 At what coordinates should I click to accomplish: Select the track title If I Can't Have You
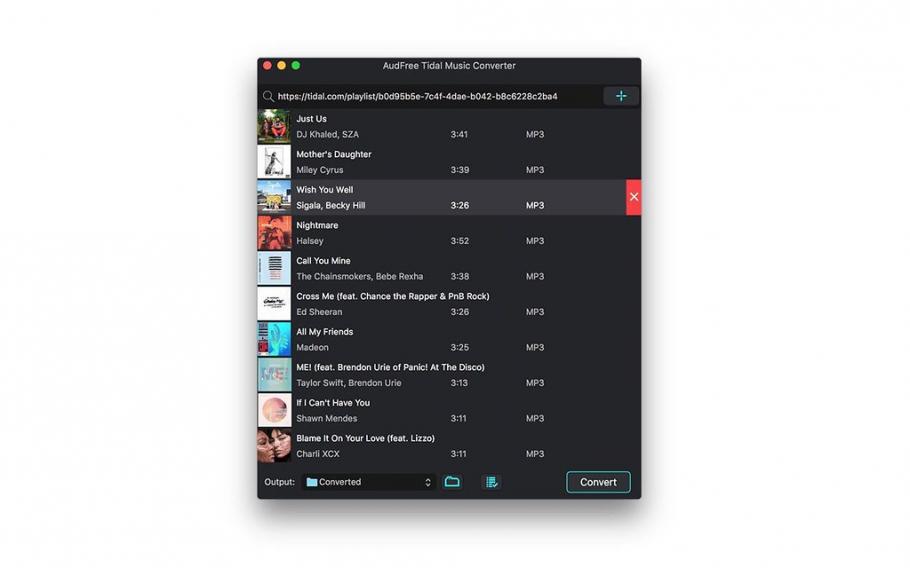(333, 403)
